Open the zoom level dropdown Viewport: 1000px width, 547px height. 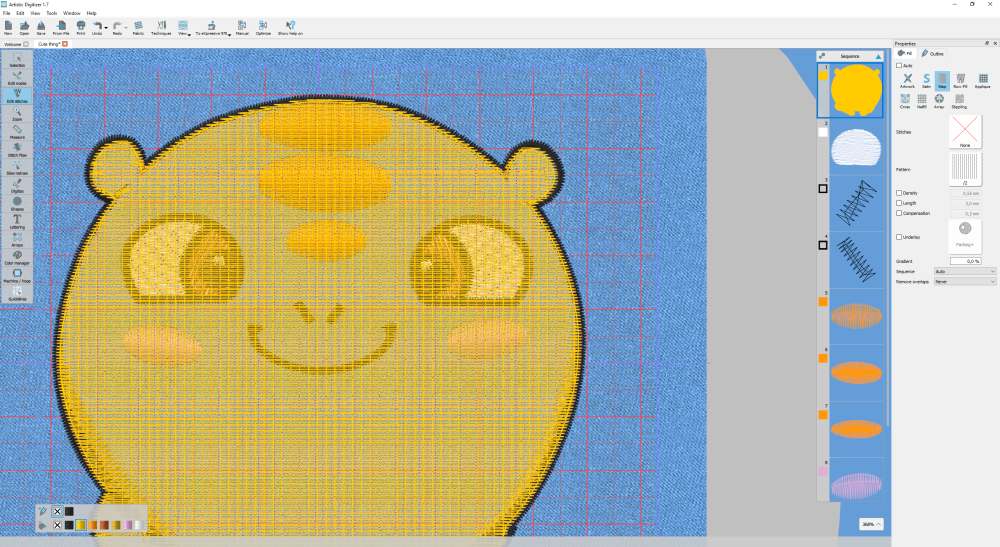870,524
